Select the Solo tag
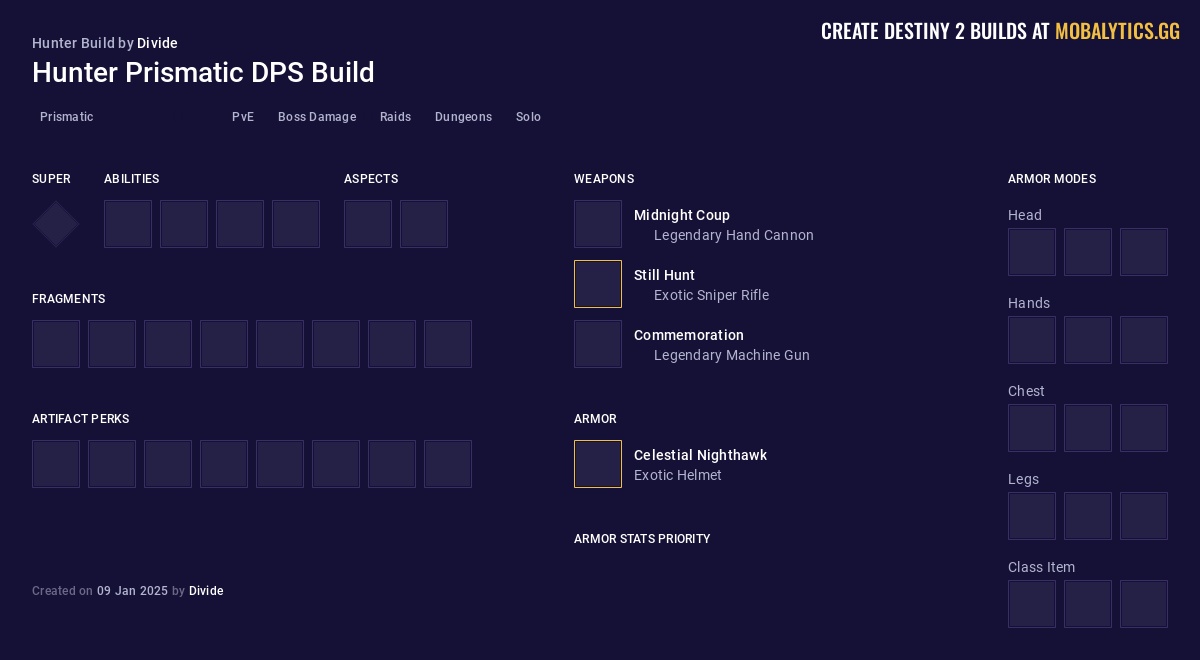Screen dimensions: 1200x660 528,117
